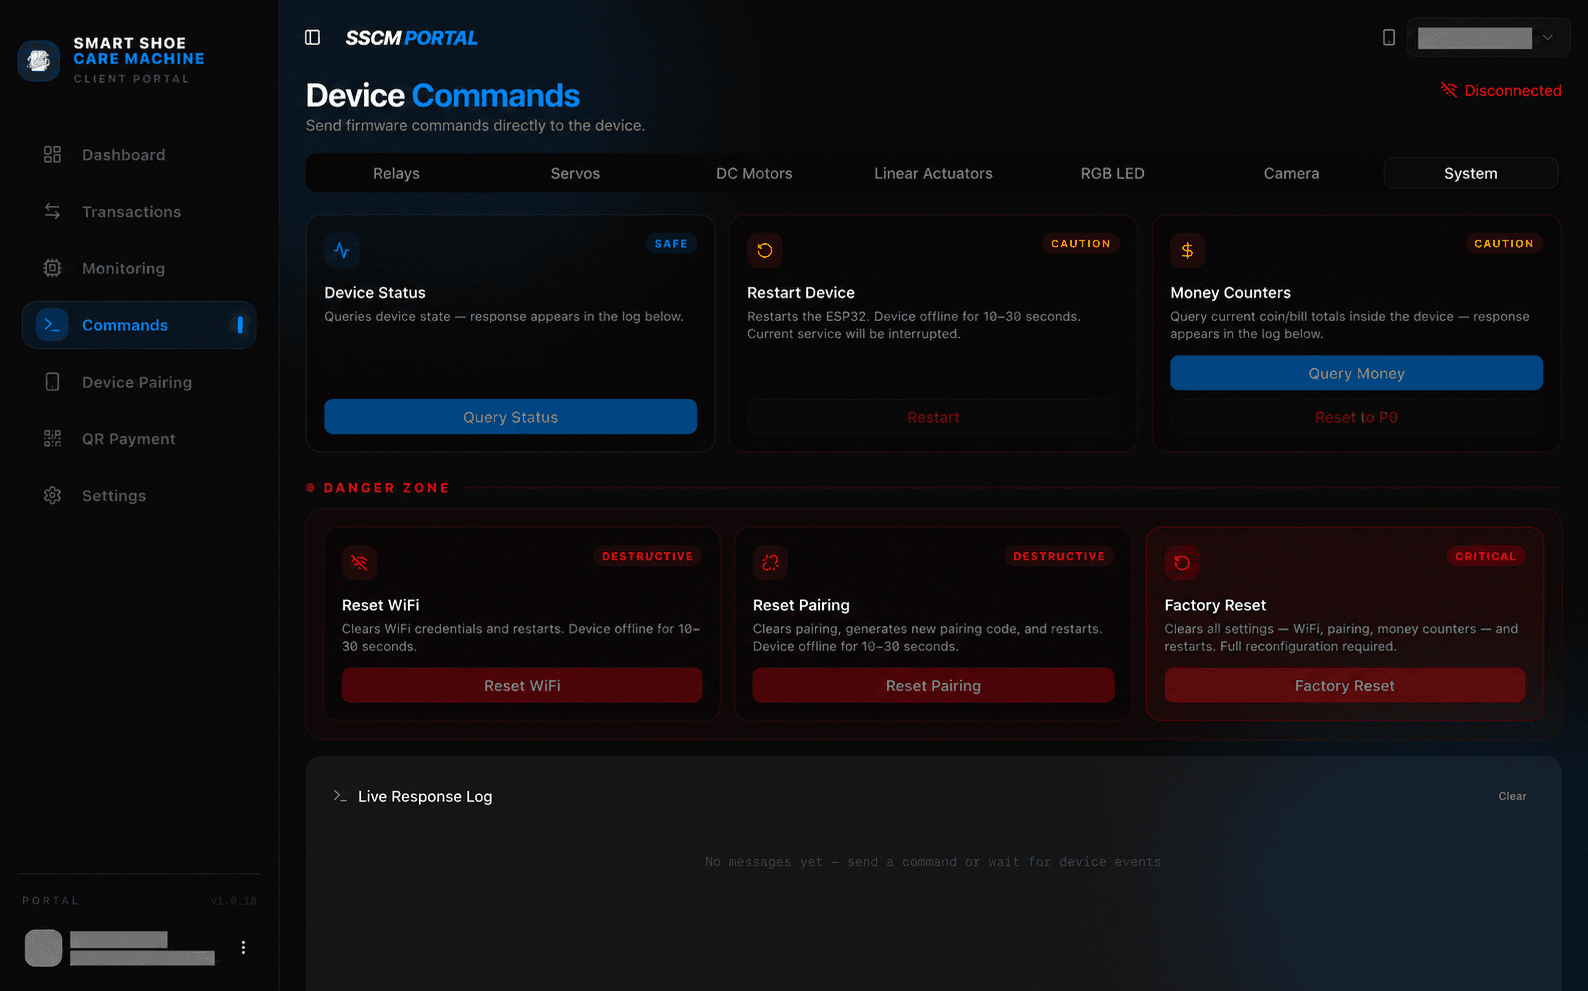Select Commands in the sidebar

[x=139, y=325]
